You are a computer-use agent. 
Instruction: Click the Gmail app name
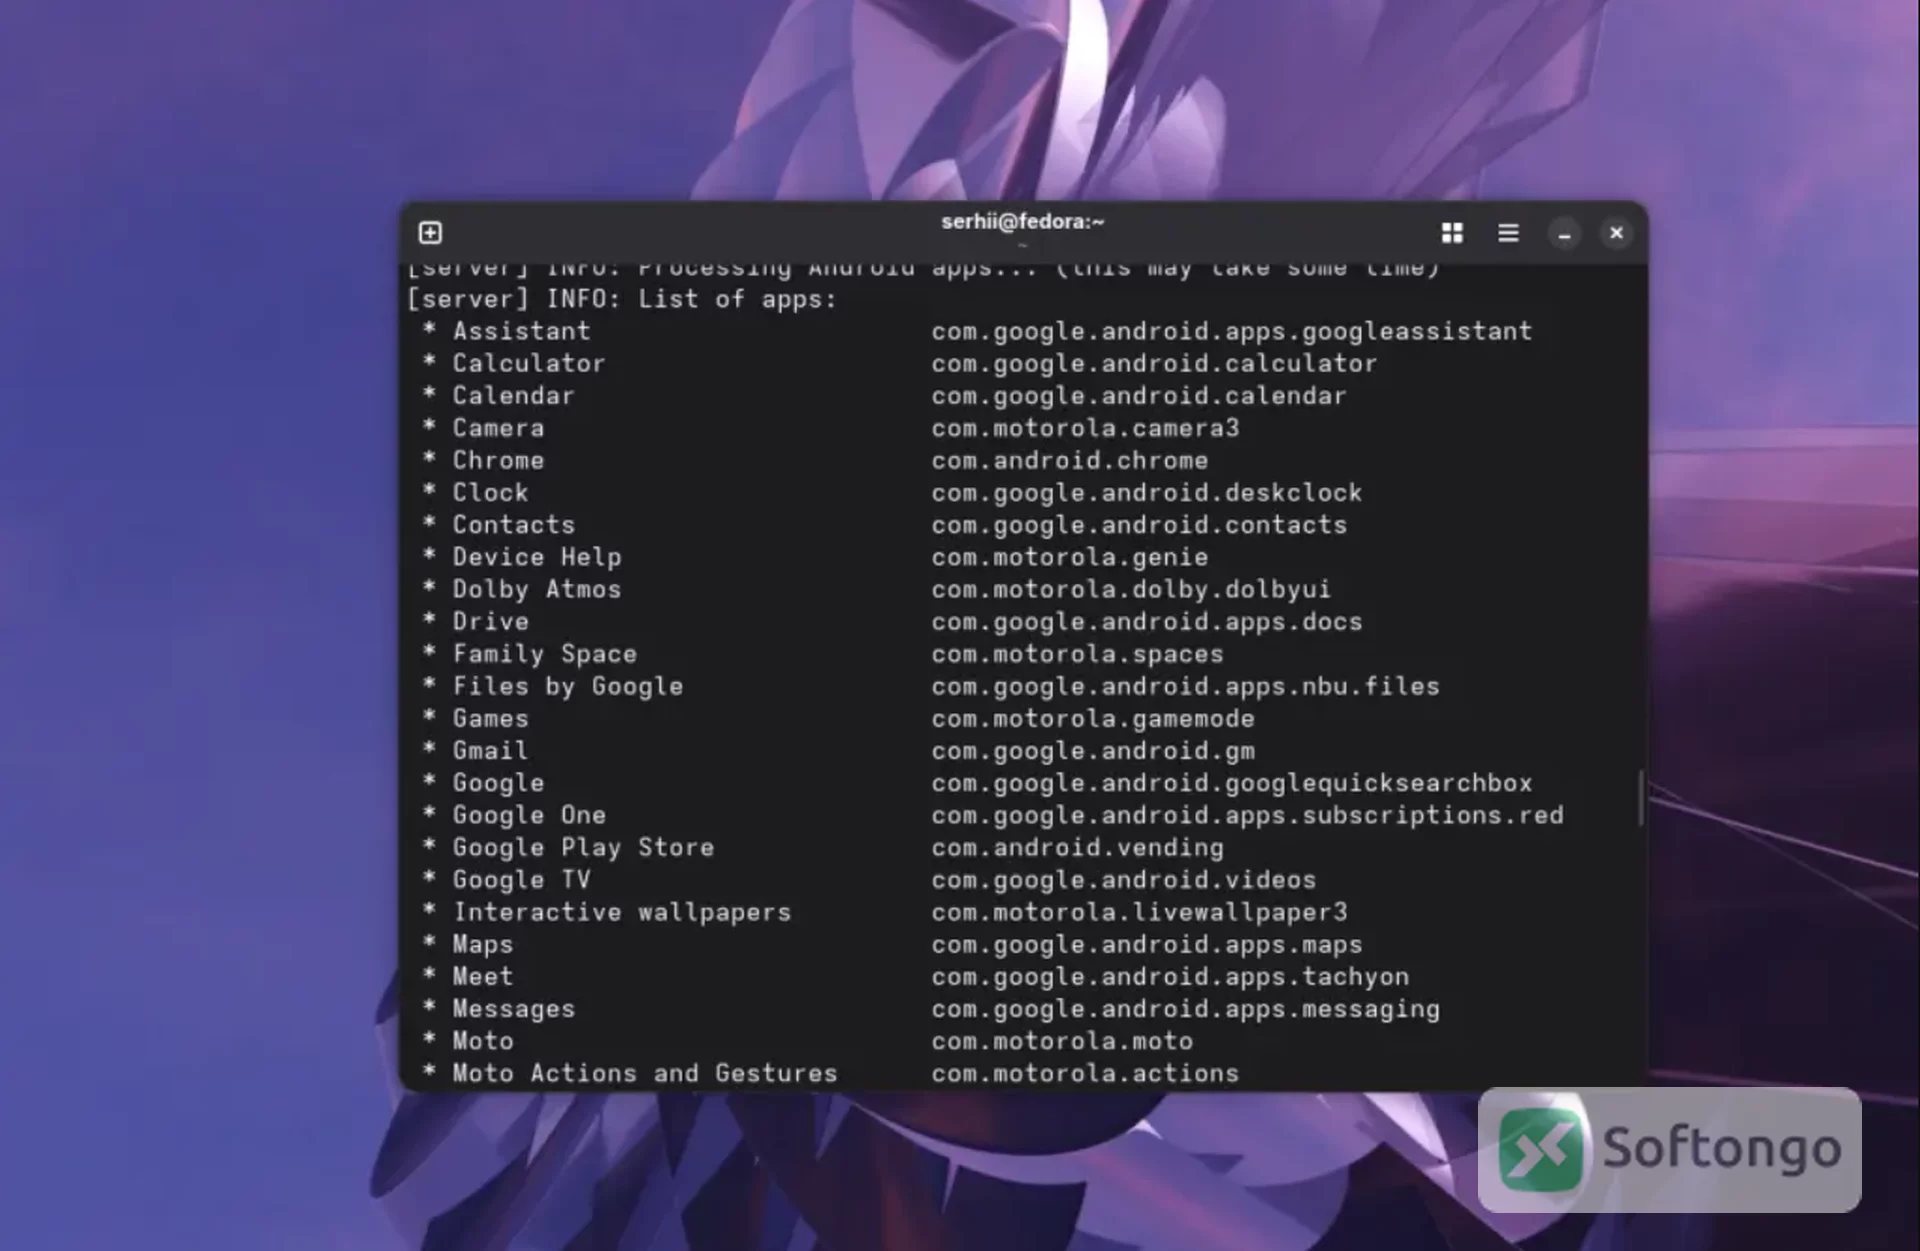[490, 751]
